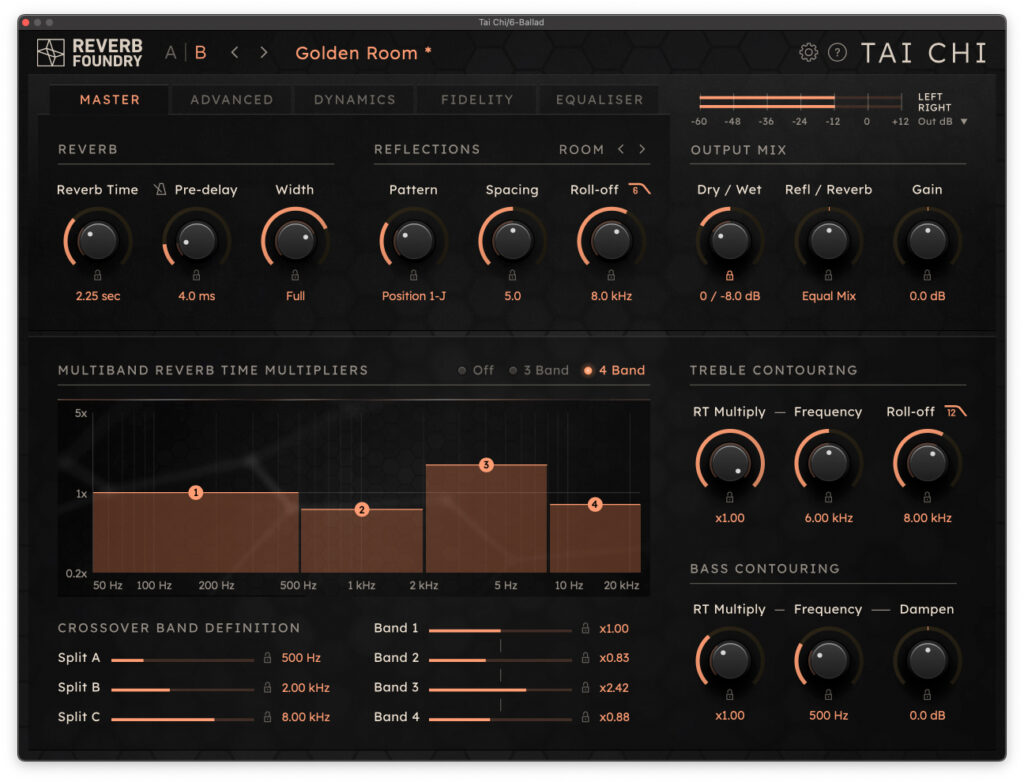The height and width of the screenshot is (782, 1024).
Task: Lock the Pattern knob
Action: pyautogui.click(x=413, y=275)
